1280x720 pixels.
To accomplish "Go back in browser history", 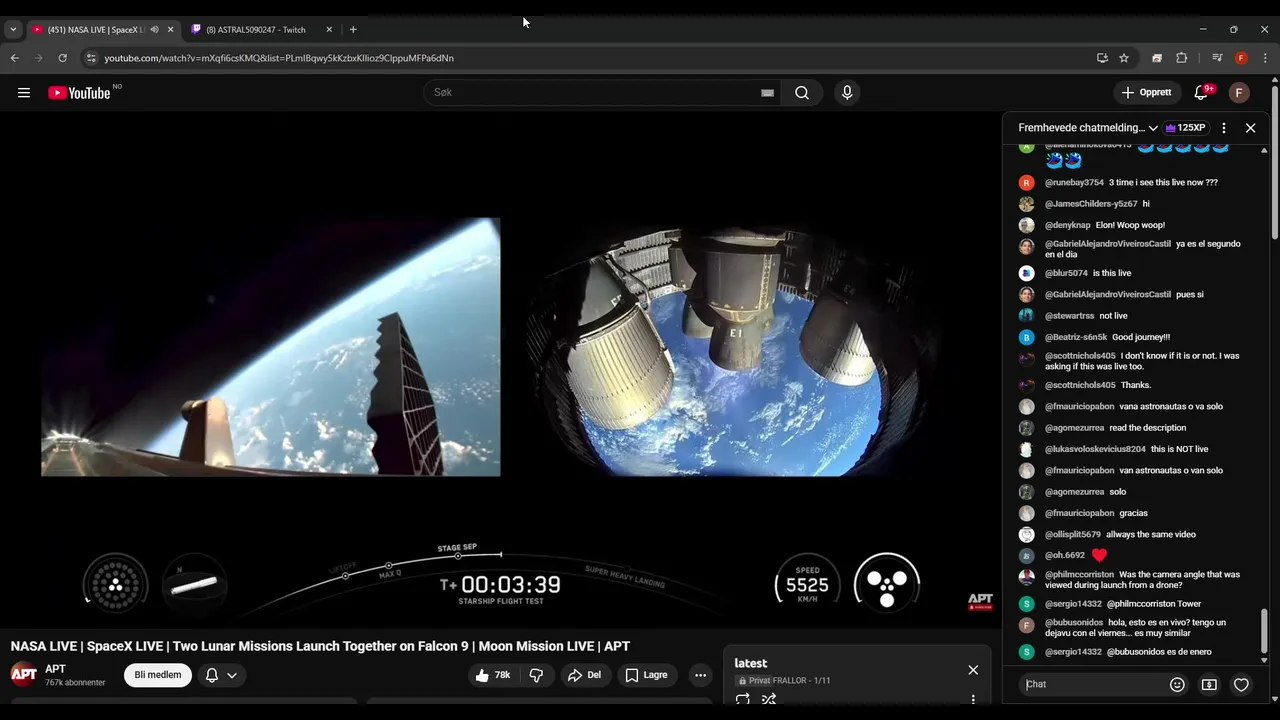I will pos(15,58).
